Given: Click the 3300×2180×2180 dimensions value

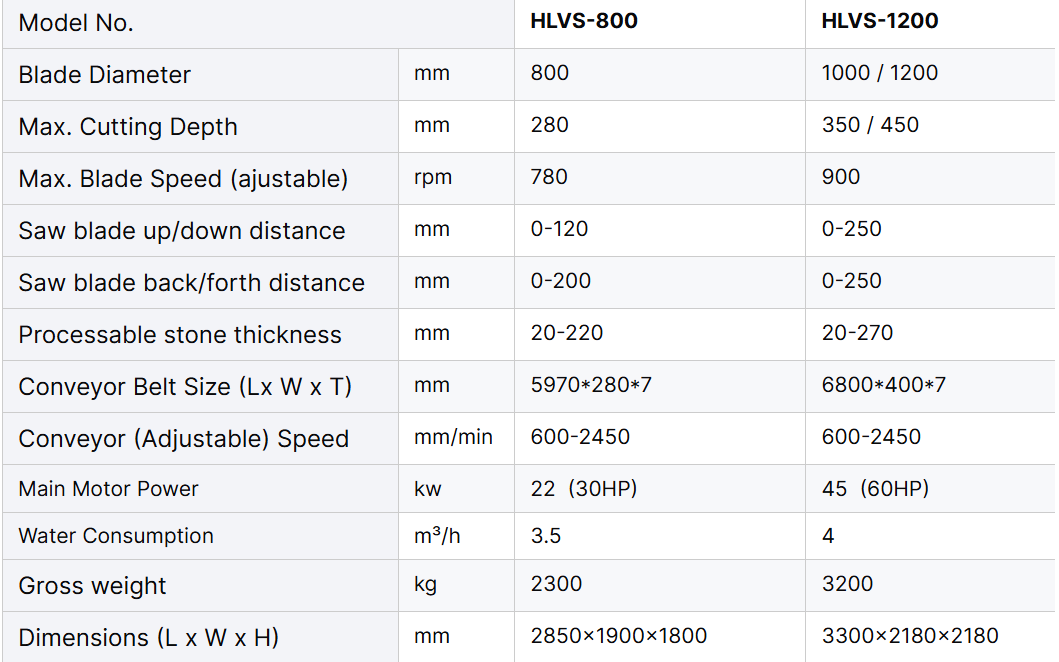Looking at the screenshot, I should tap(909, 636).
